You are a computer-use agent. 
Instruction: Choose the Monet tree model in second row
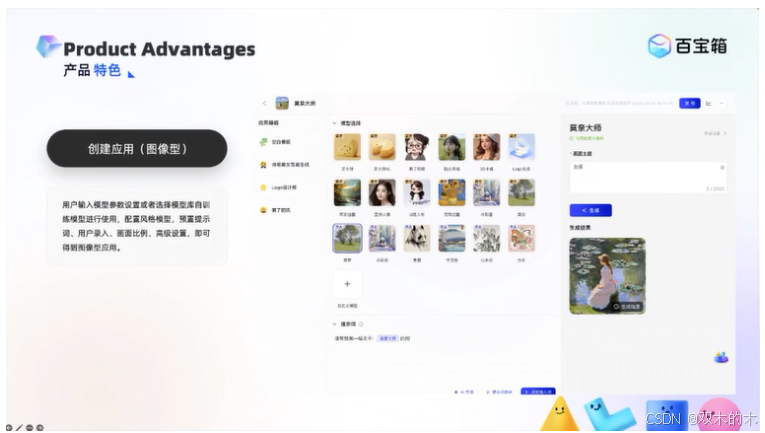click(x=522, y=193)
